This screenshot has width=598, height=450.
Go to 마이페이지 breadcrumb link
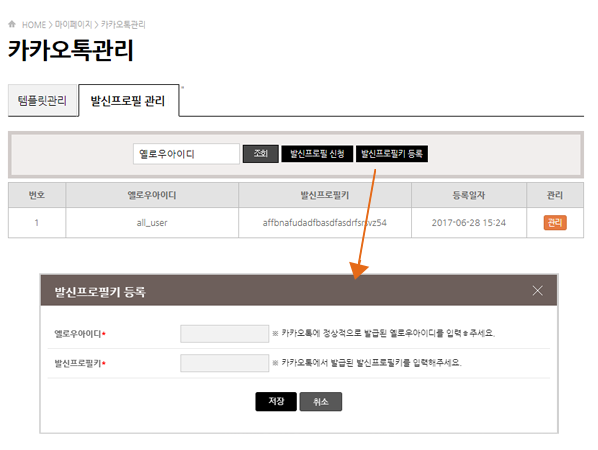[x=73, y=25]
